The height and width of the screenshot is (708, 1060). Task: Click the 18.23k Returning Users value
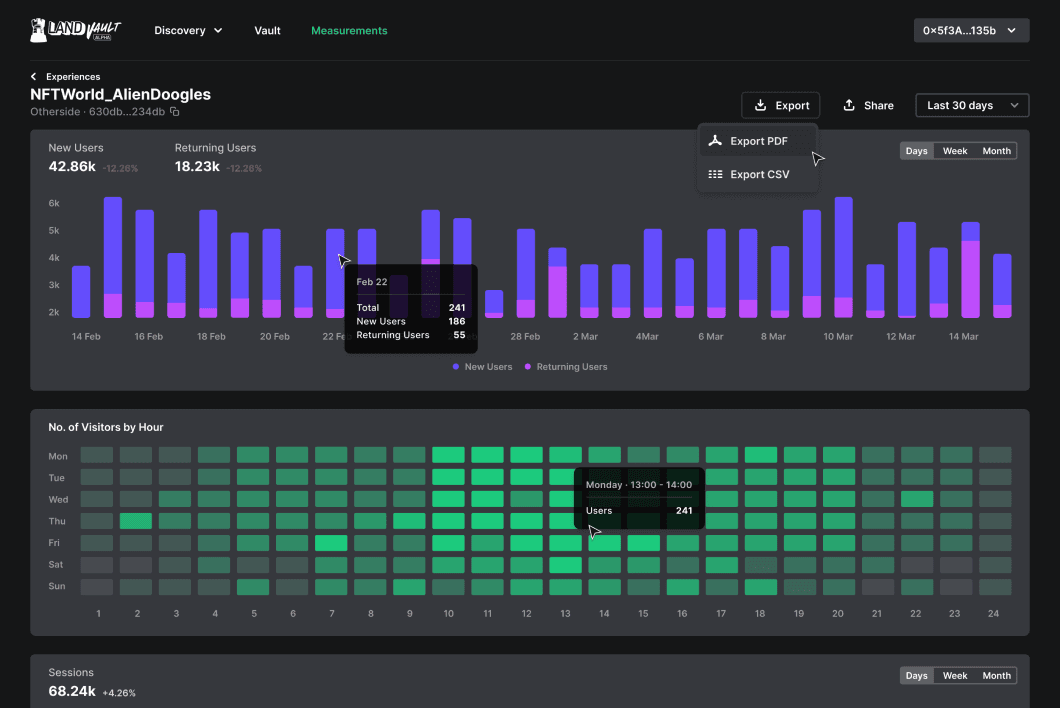click(x=197, y=166)
